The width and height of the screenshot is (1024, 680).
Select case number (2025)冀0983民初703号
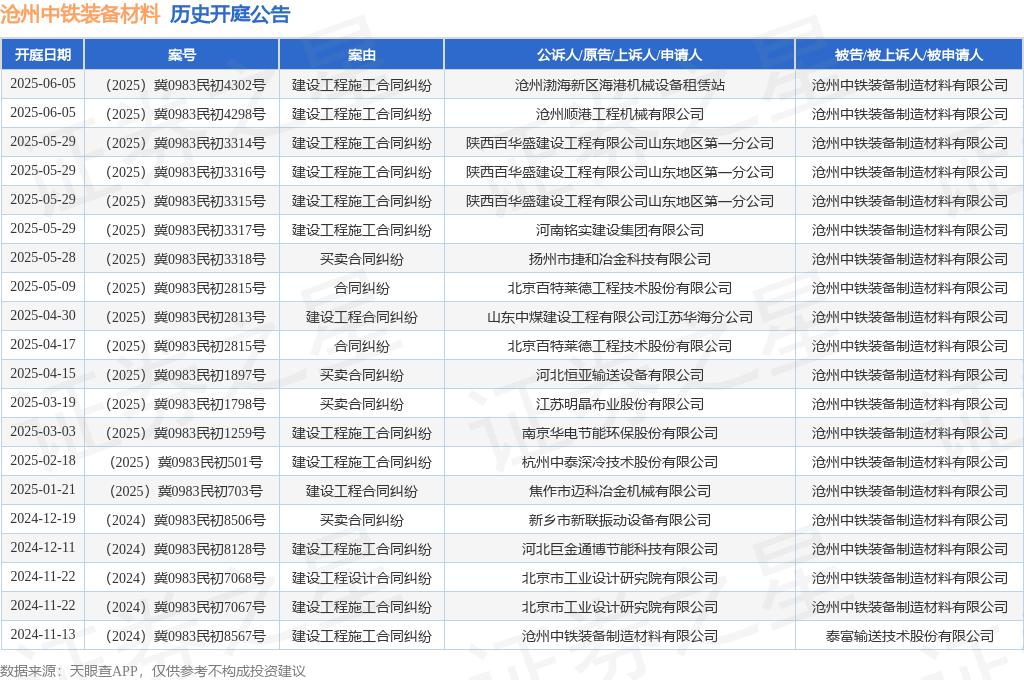(x=185, y=491)
